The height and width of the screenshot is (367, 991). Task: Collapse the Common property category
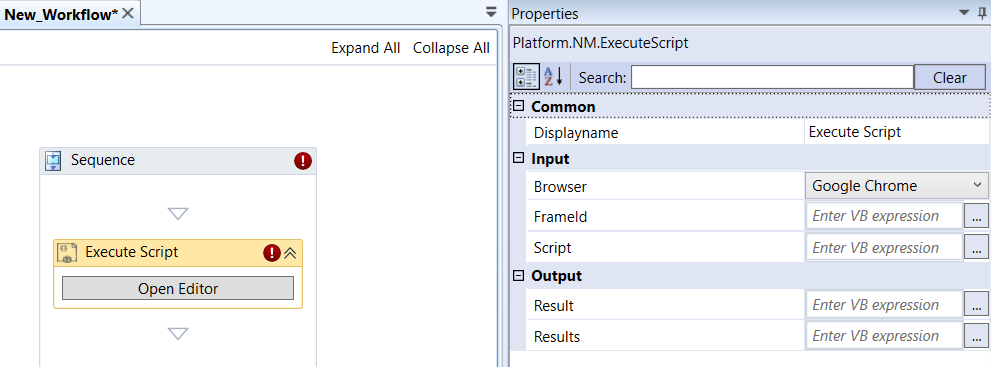518,107
